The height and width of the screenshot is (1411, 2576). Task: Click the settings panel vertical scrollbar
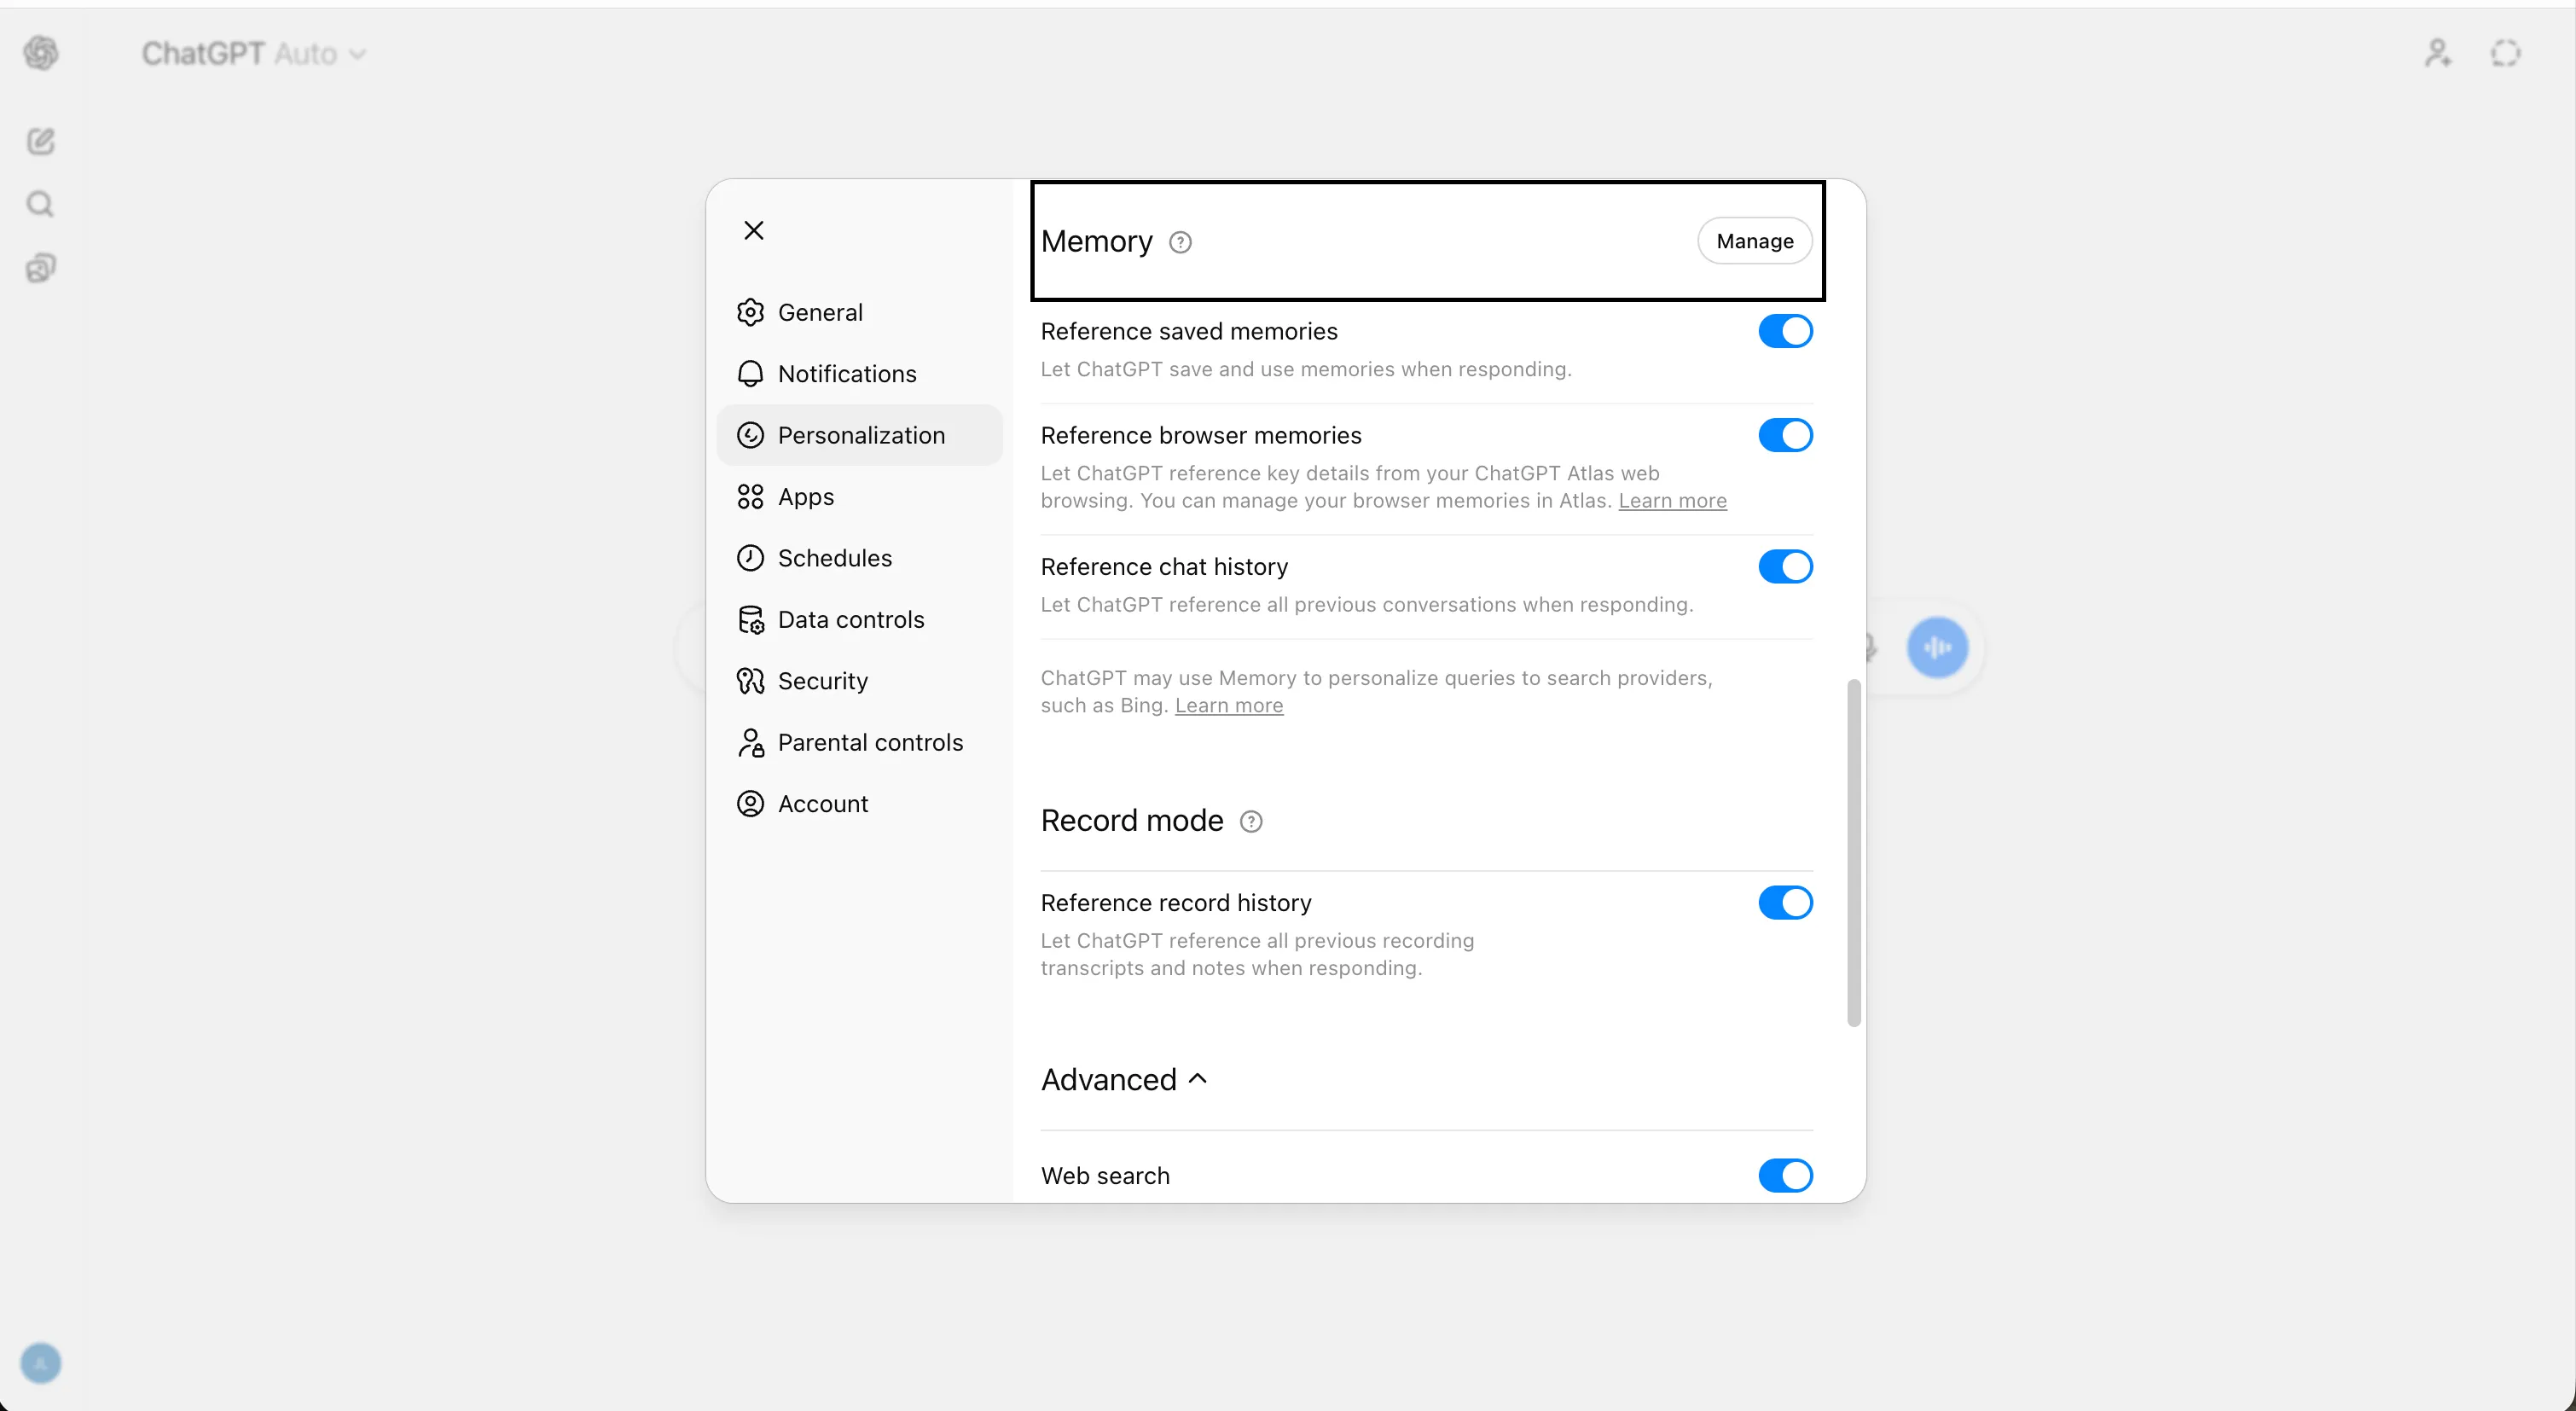point(1853,852)
